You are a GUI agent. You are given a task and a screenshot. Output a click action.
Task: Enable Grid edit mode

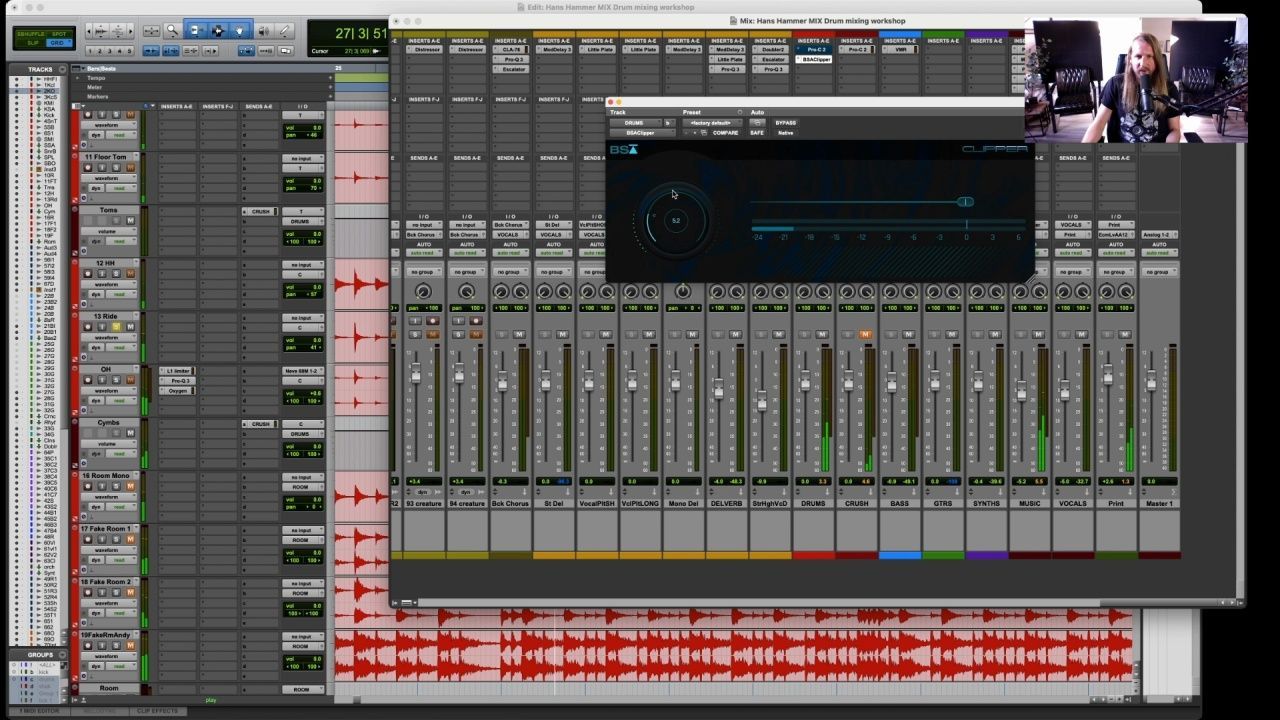[58, 43]
